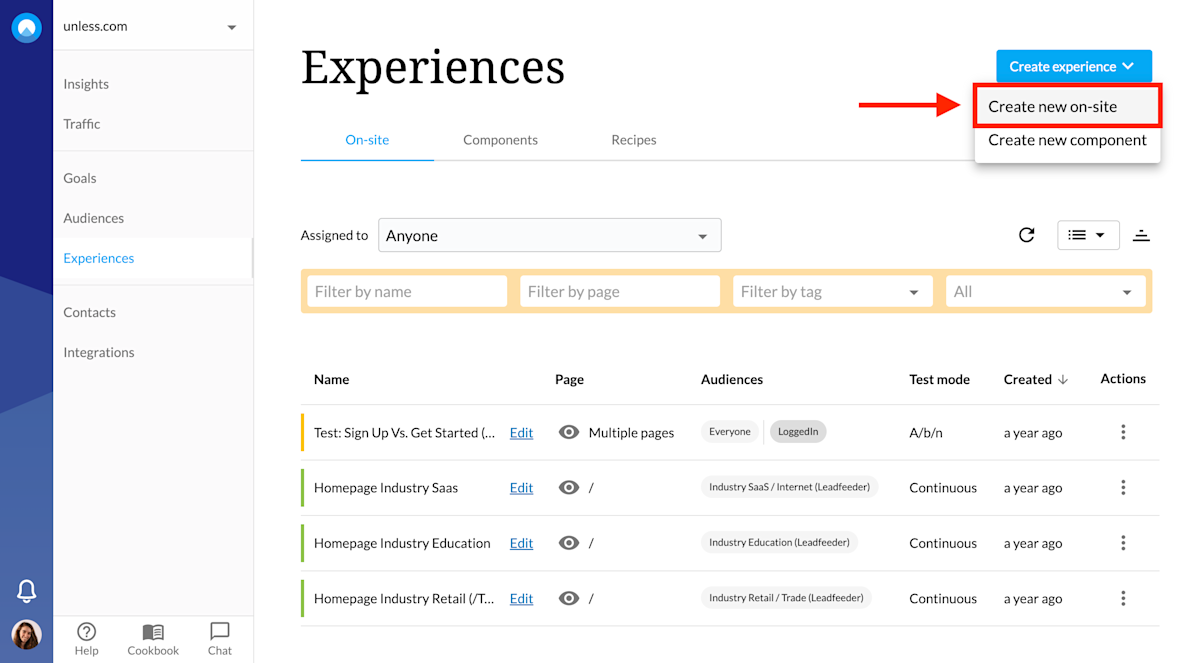The image size is (1200, 663).
Task: Click the Edit link for Homepage Industry Saas
Action: pyautogui.click(x=521, y=488)
